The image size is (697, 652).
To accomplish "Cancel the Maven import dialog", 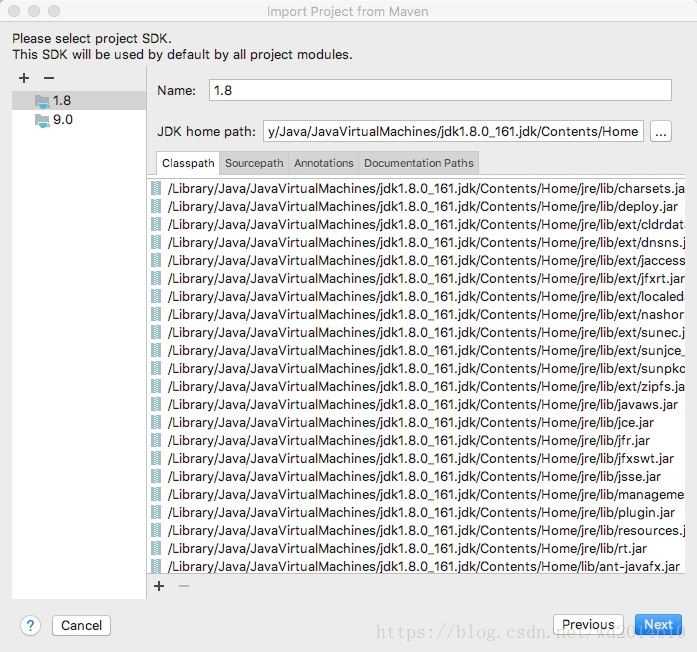I will pos(81,625).
